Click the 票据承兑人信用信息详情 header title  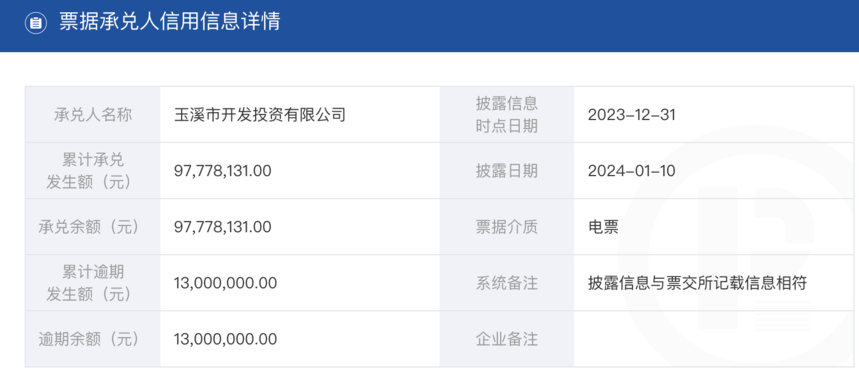tap(169, 22)
